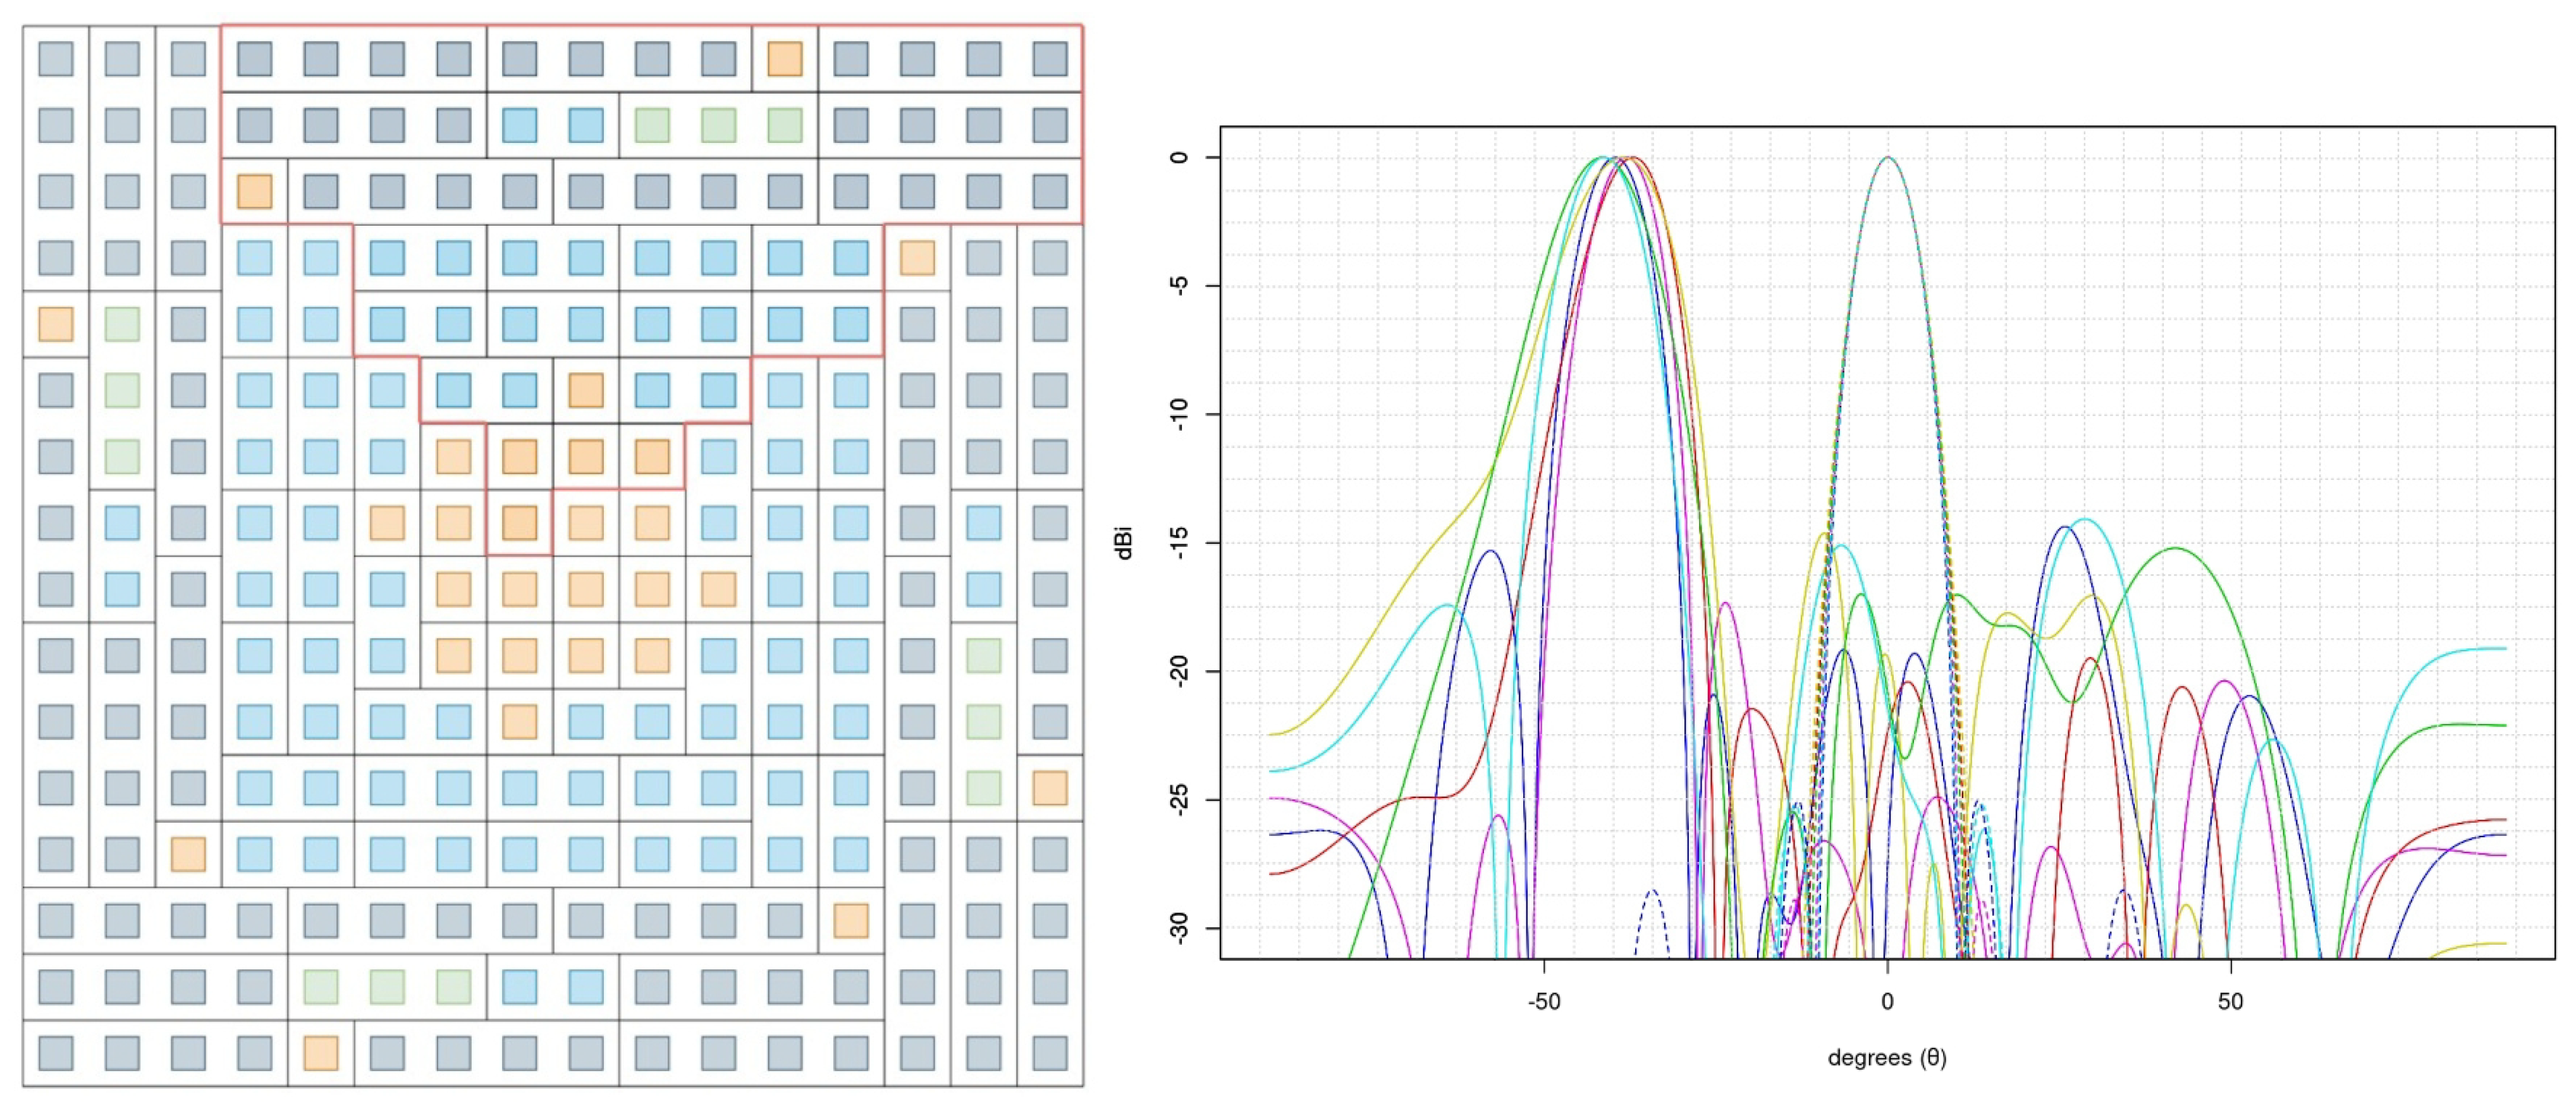Click the "-25" tick label on the y-axis
This screenshot has height=1111, width=2576.
click(1180, 800)
